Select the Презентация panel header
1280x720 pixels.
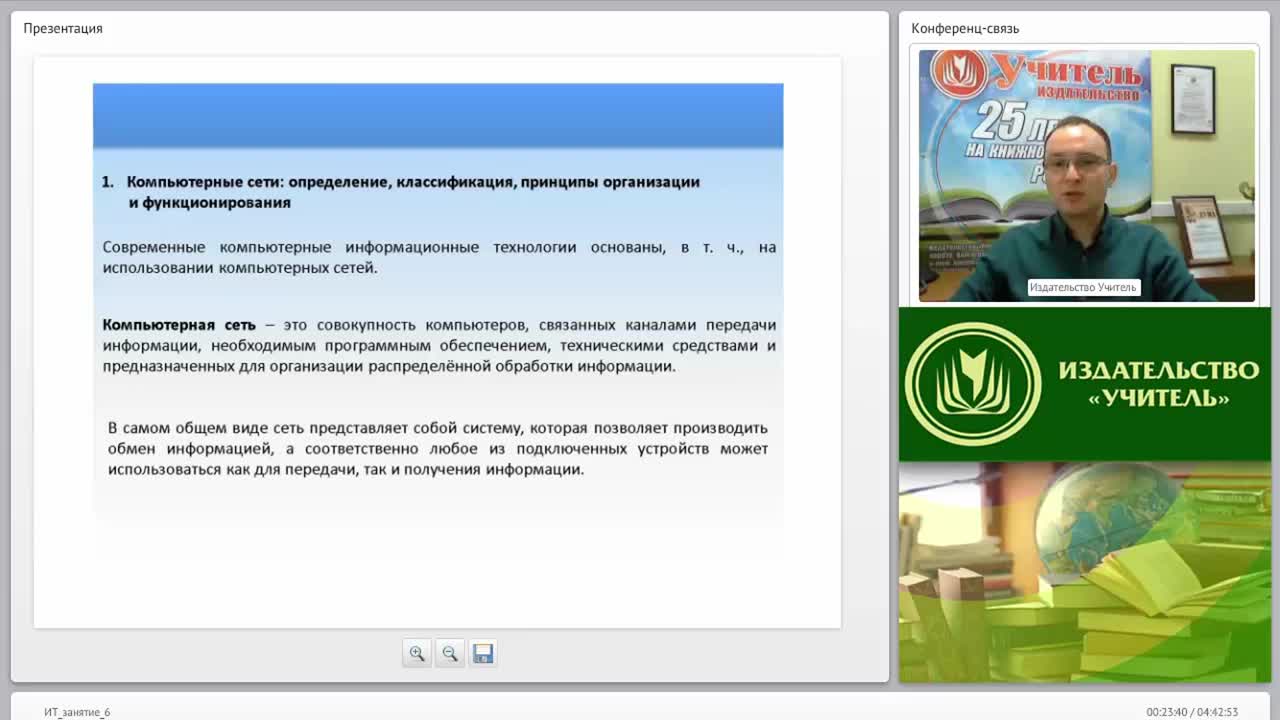pyautogui.click(x=63, y=28)
